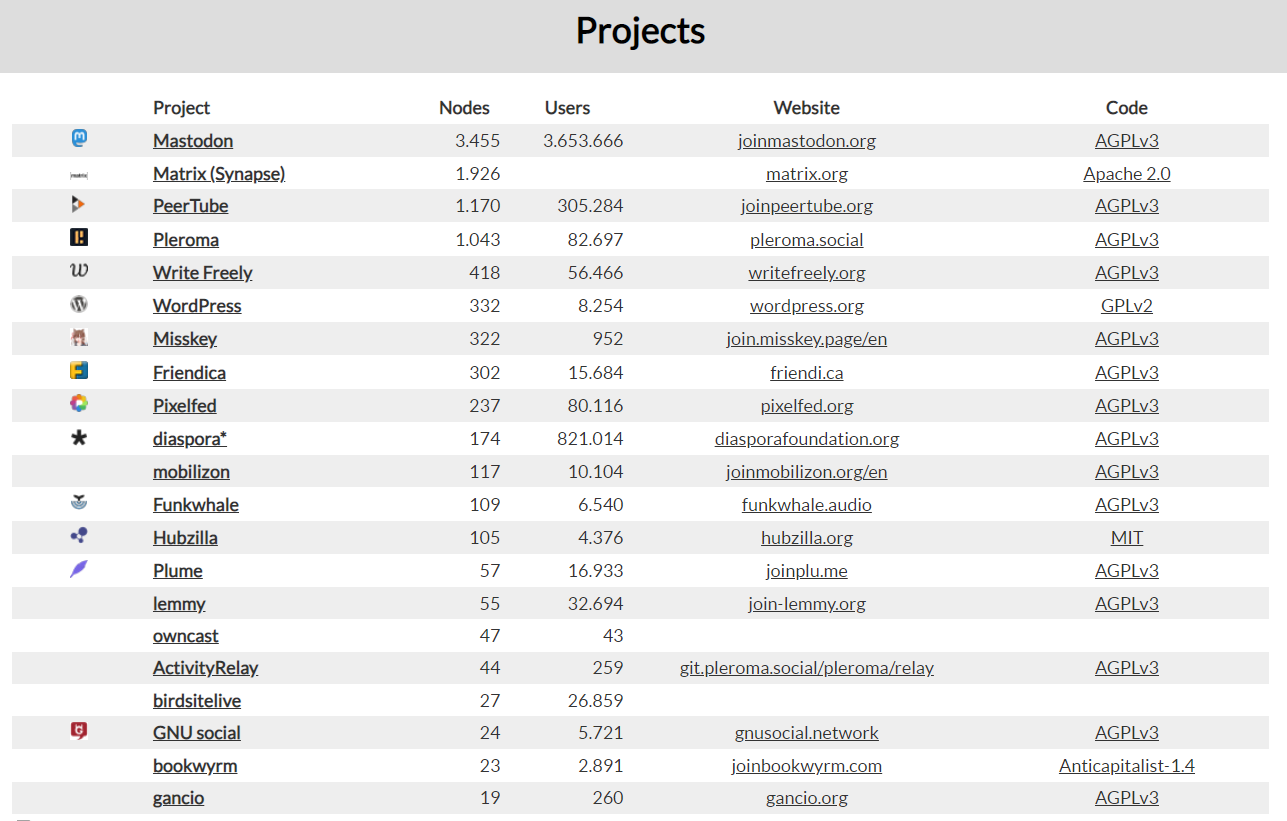The width and height of the screenshot is (1287, 821).
Task: Visit the wordpress.org website link
Action: coord(807,306)
